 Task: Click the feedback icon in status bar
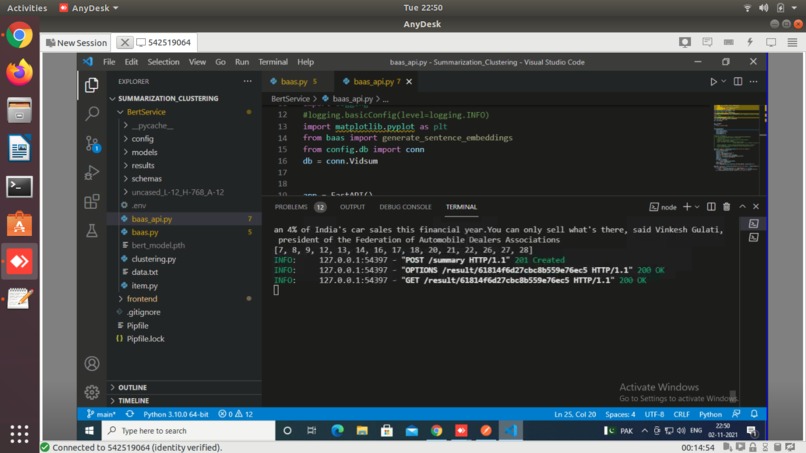coord(737,414)
